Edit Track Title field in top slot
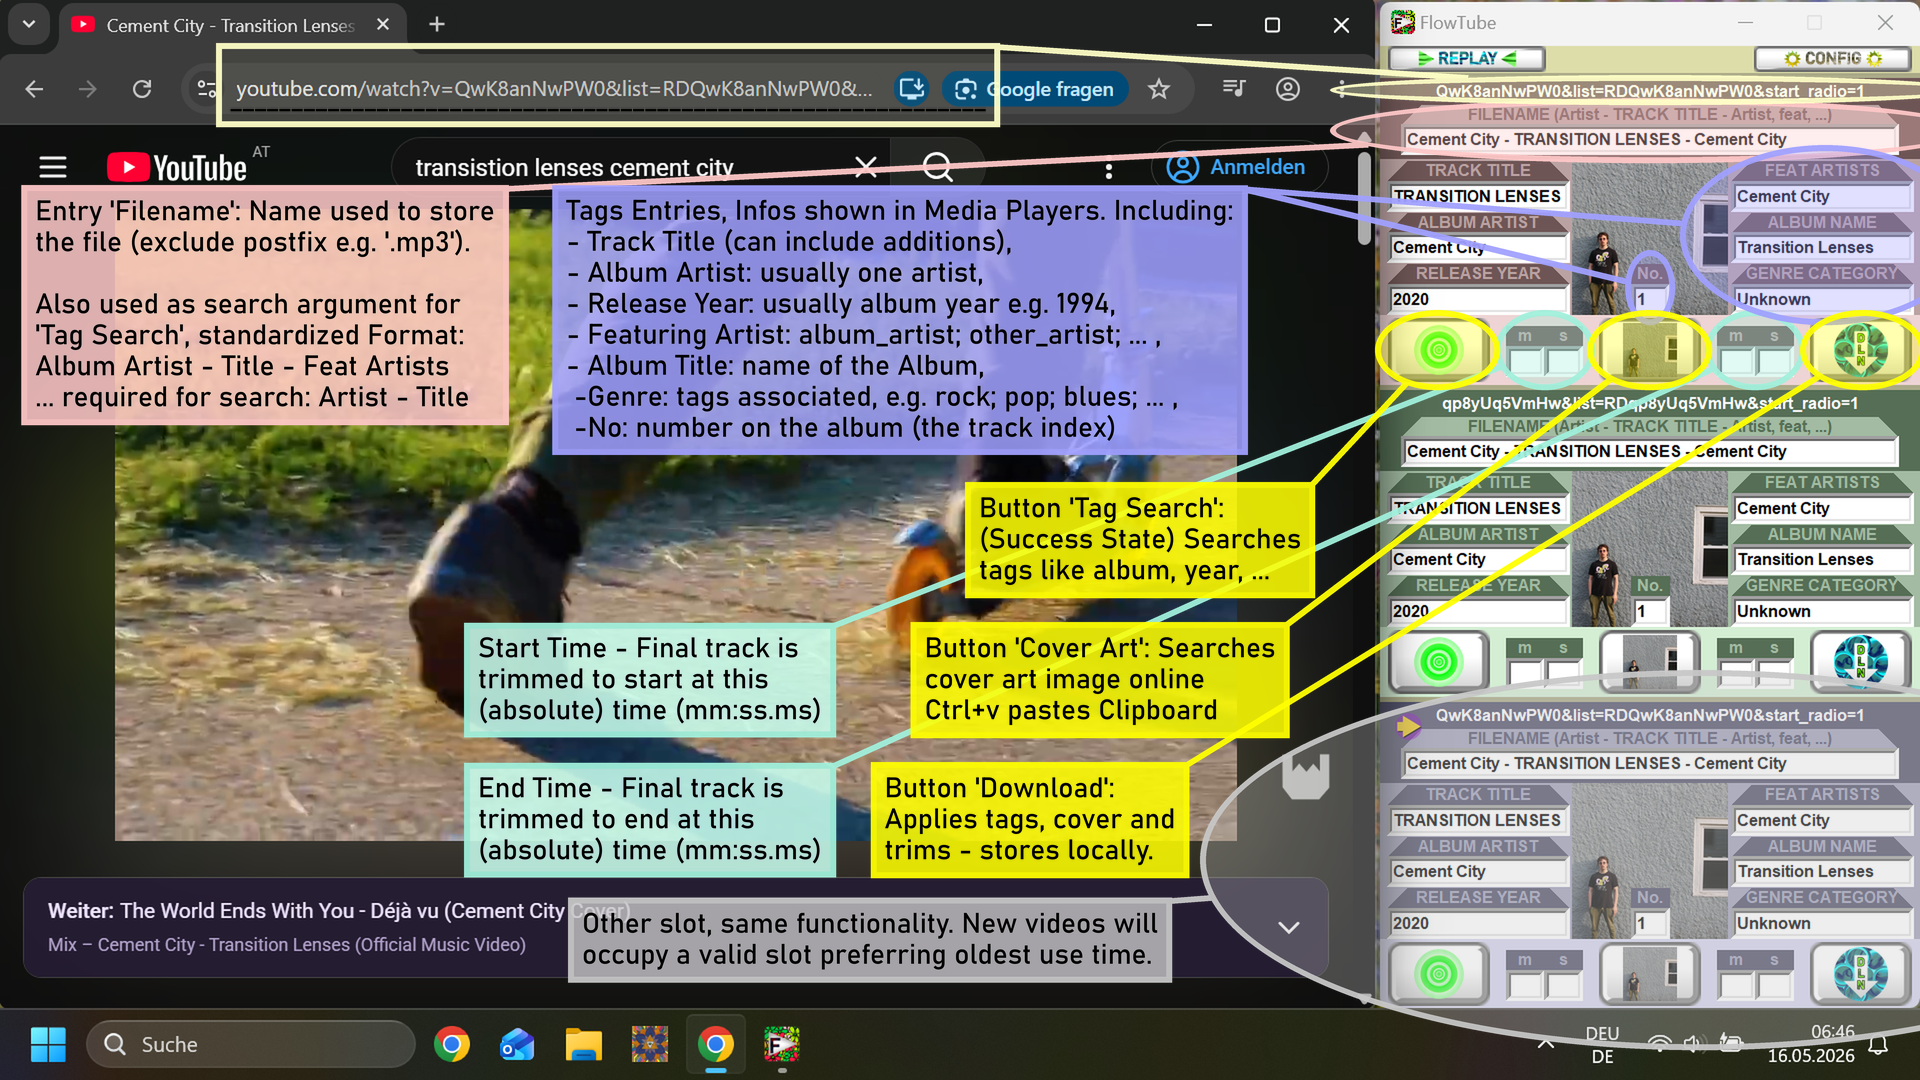The image size is (1920, 1080). point(1478,196)
